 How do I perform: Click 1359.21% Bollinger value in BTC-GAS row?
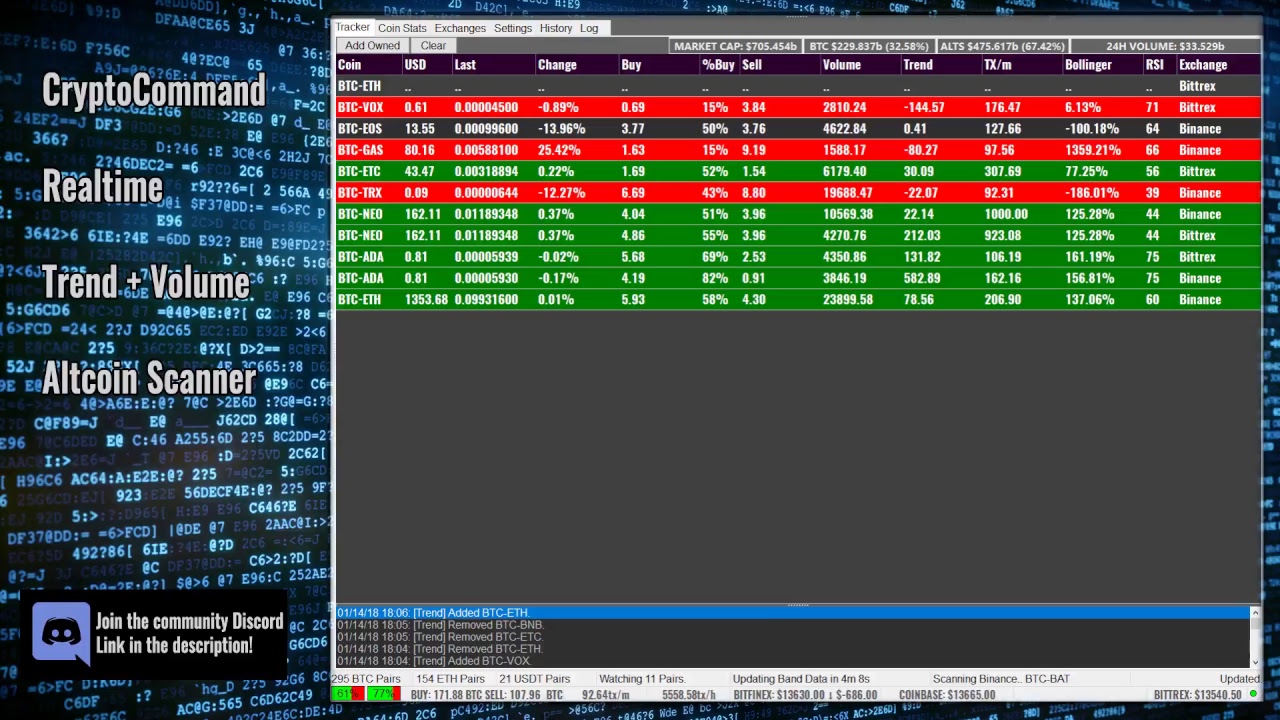point(1093,150)
